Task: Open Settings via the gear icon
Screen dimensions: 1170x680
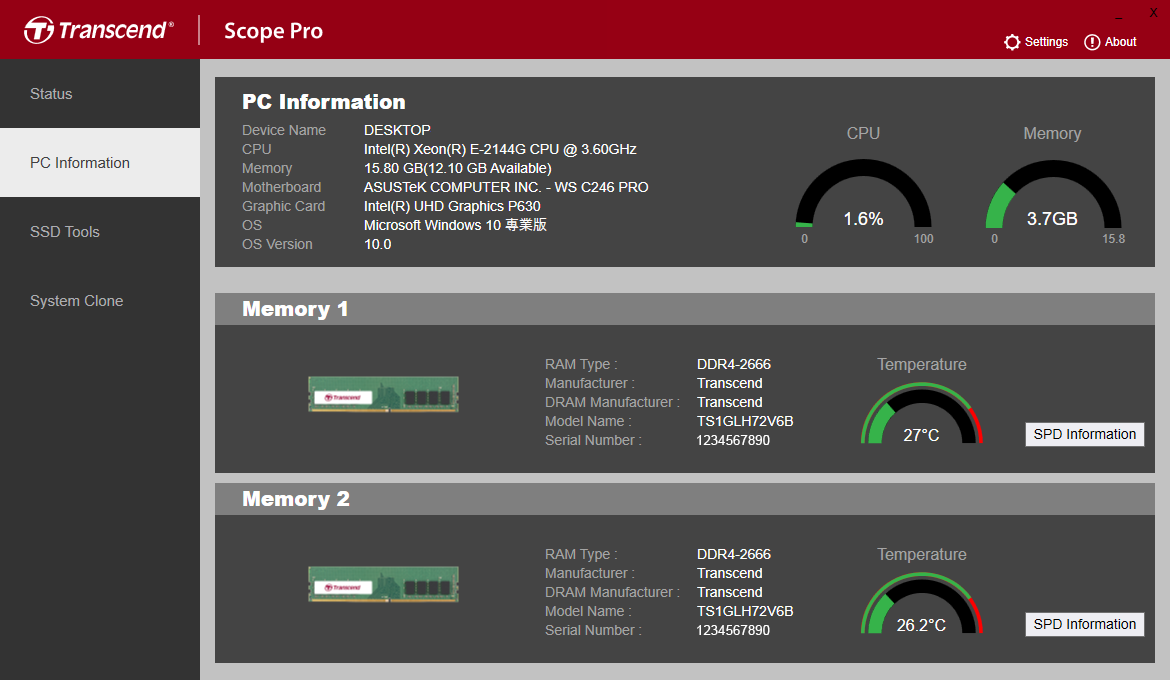Action: tap(1012, 43)
